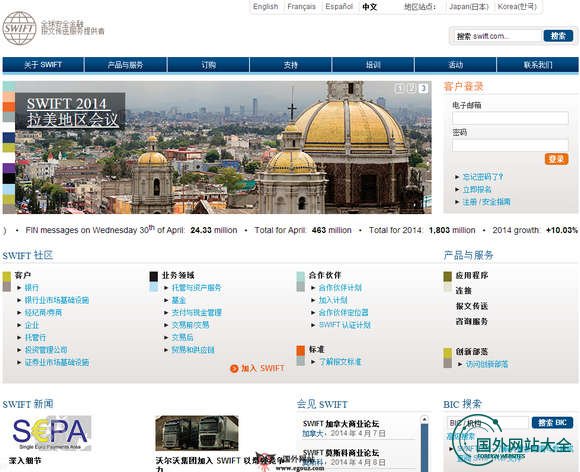Open the 培训 navigation menu
Viewport: 580px width, 472px height.
[373, 65]
